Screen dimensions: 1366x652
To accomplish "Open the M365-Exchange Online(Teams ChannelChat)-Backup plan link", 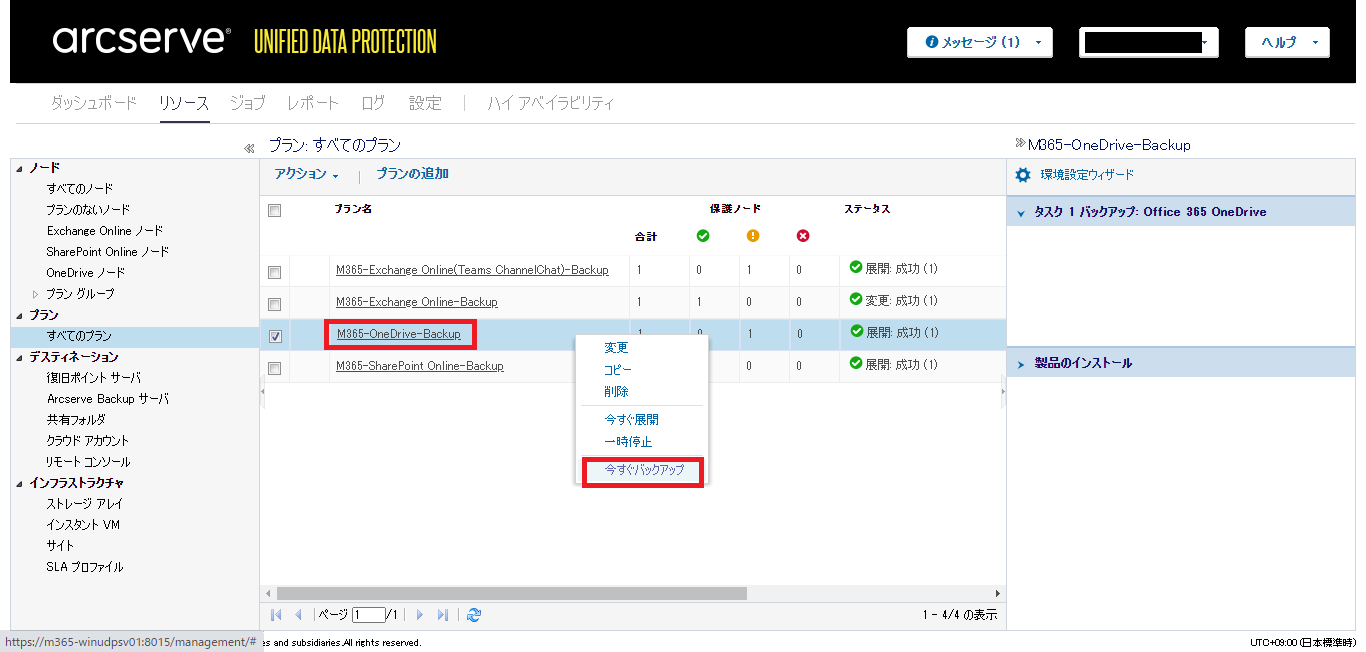I will 472,270.
